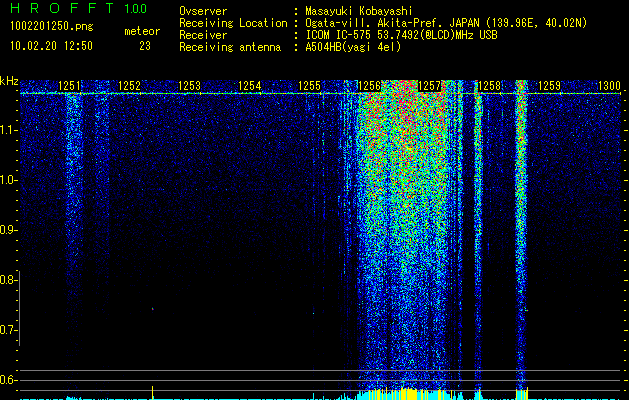629x400 pixels.
Task: Click the time marker 1259
Action: 549,86
